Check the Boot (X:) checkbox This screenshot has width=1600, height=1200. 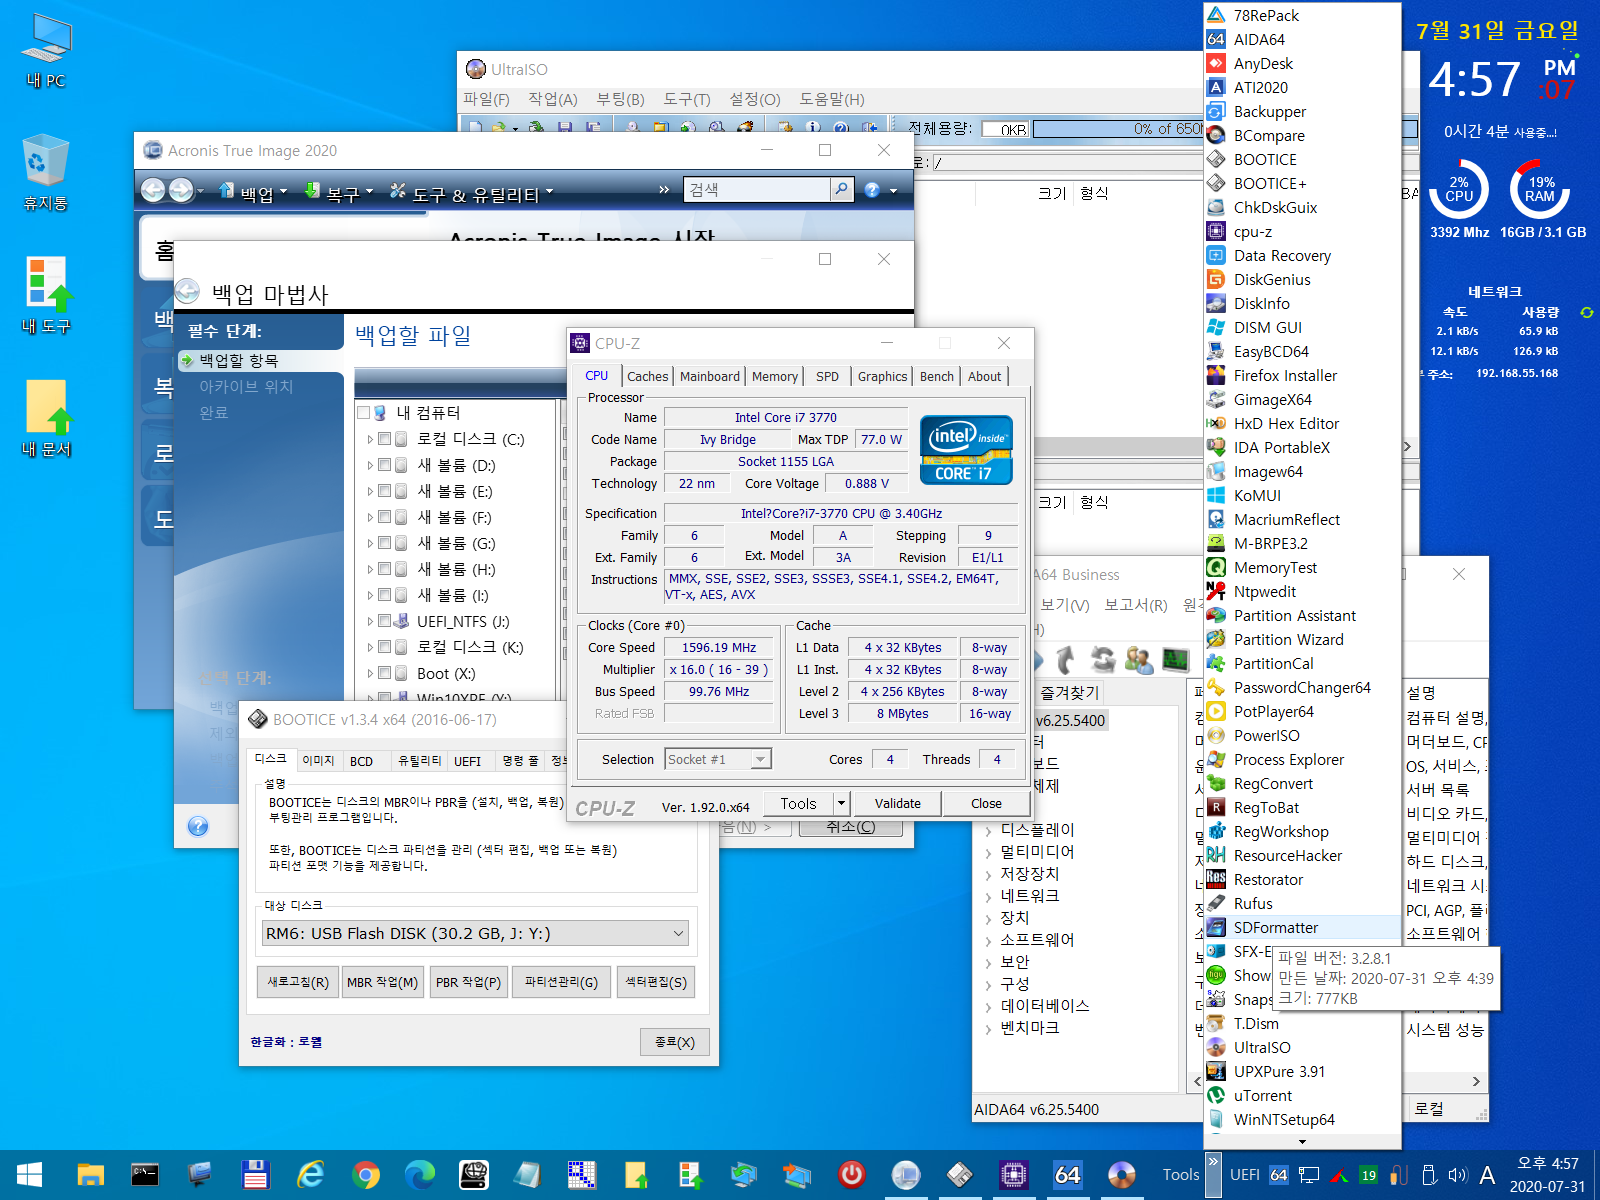pyautogui.click(x=385, y=673)
